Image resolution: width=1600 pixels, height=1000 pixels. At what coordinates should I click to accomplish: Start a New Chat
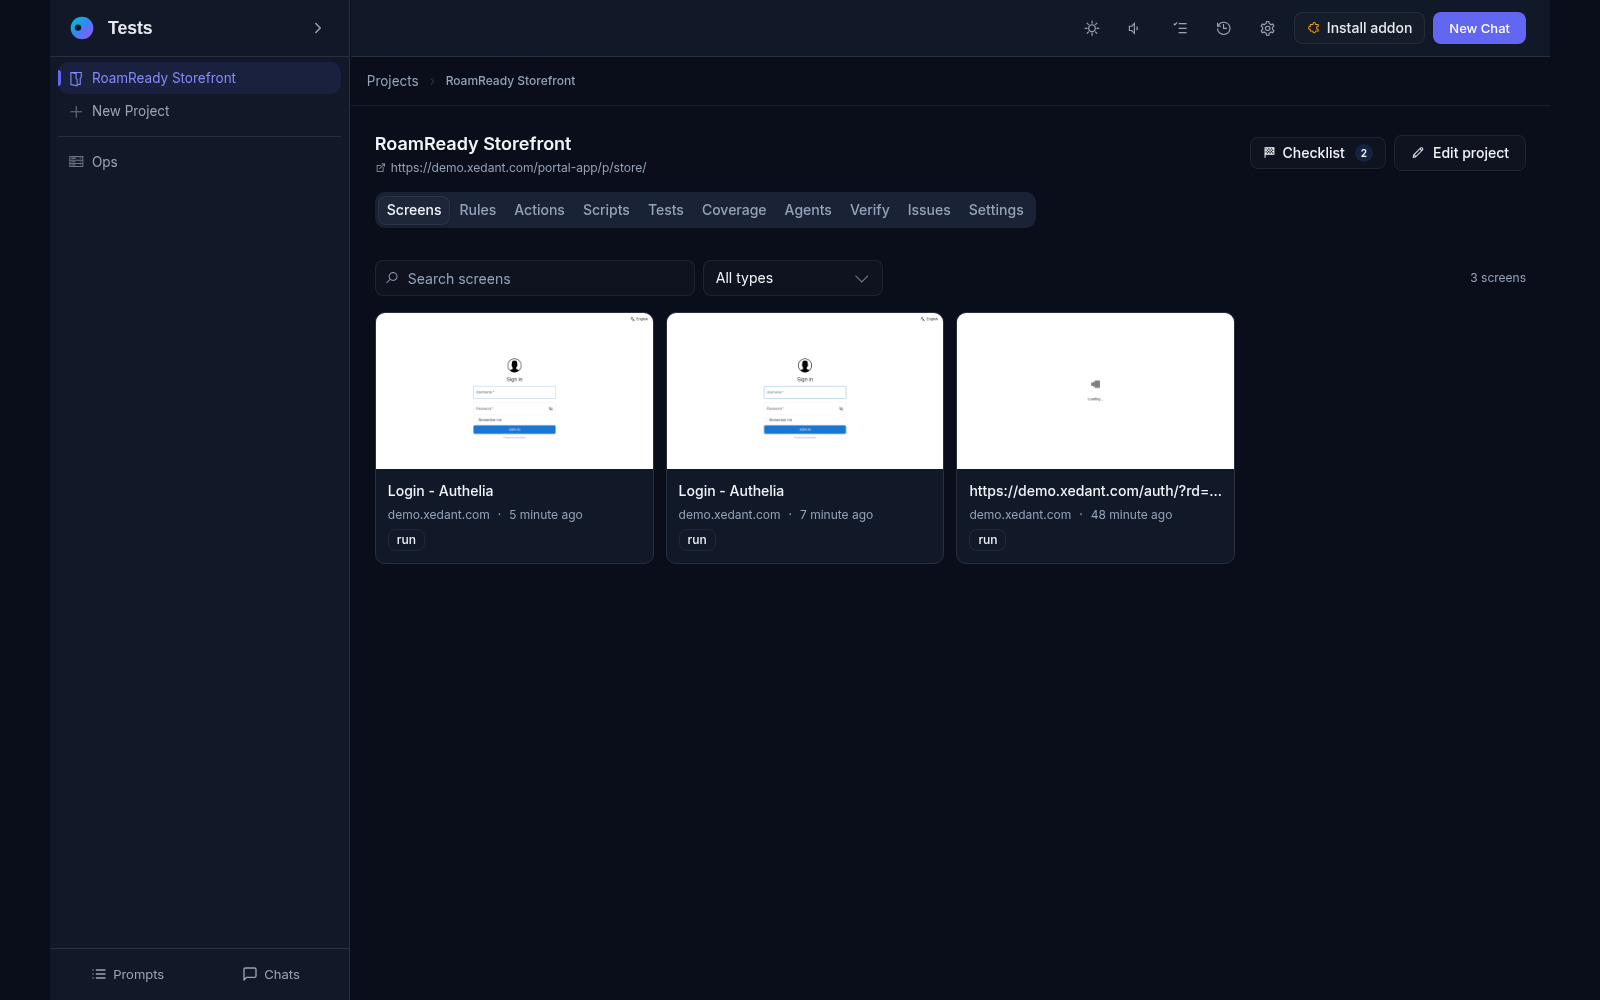click(x=1479, y=28)
